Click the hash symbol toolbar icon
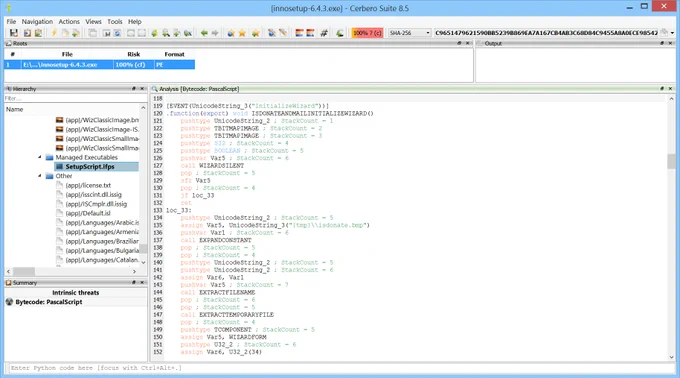This screenshot has width=680, height=378. point(324,33)
